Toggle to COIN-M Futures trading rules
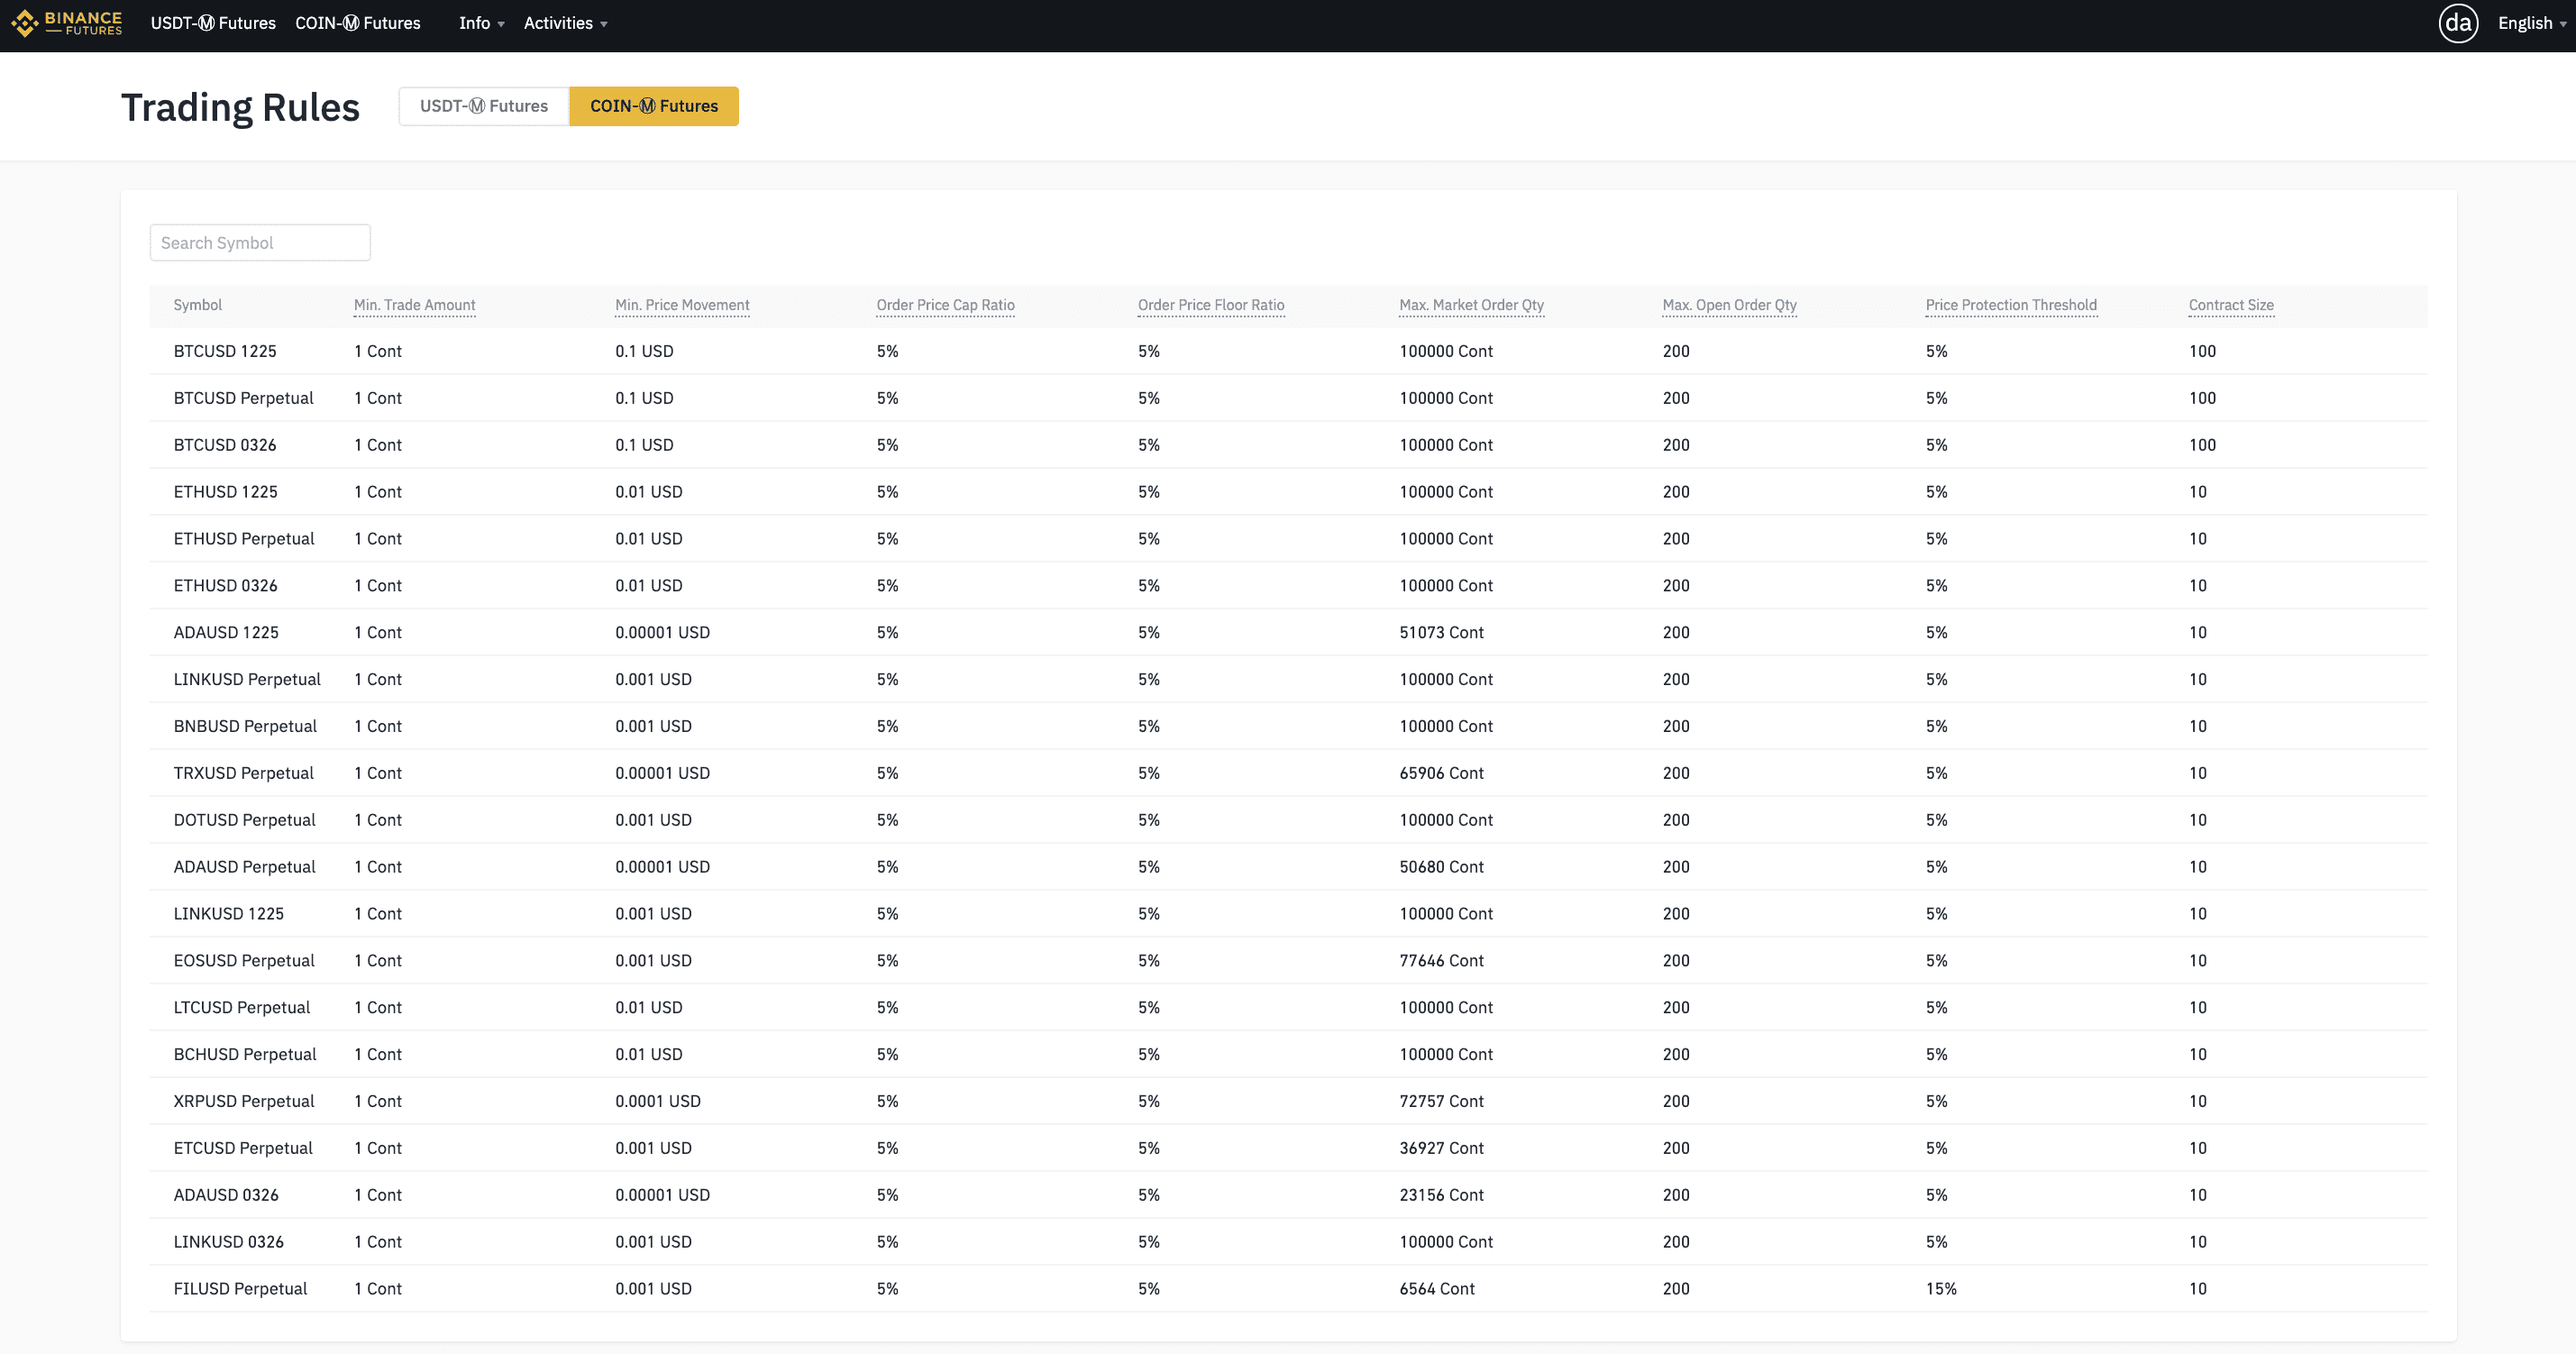 pyautogui.click(x=653, y=105)
